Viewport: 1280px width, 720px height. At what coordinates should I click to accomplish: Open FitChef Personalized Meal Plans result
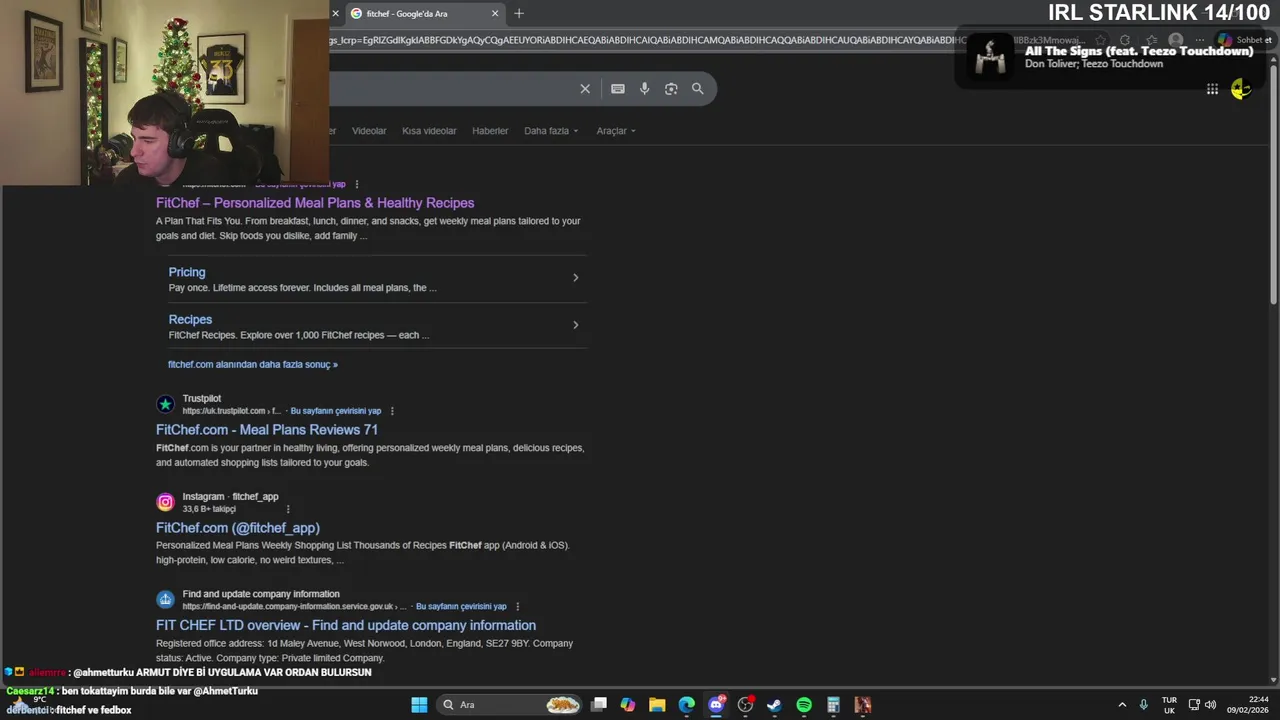click(315, 203)
